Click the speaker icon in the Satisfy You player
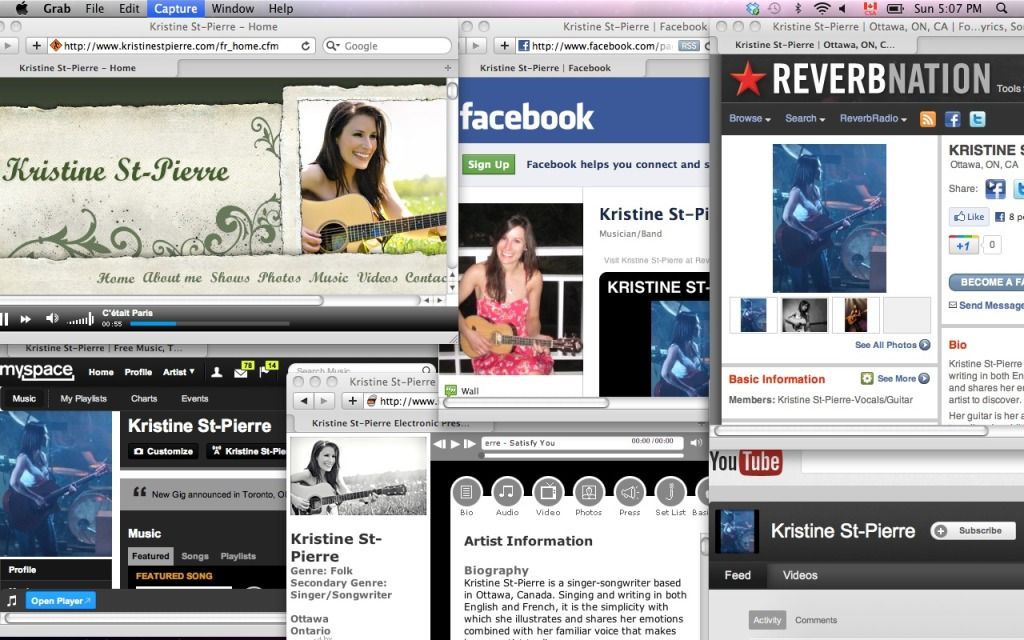Image resolution: width=1024 pixels, height=640 pixels. pyautogui.click(x=697, y=442)
